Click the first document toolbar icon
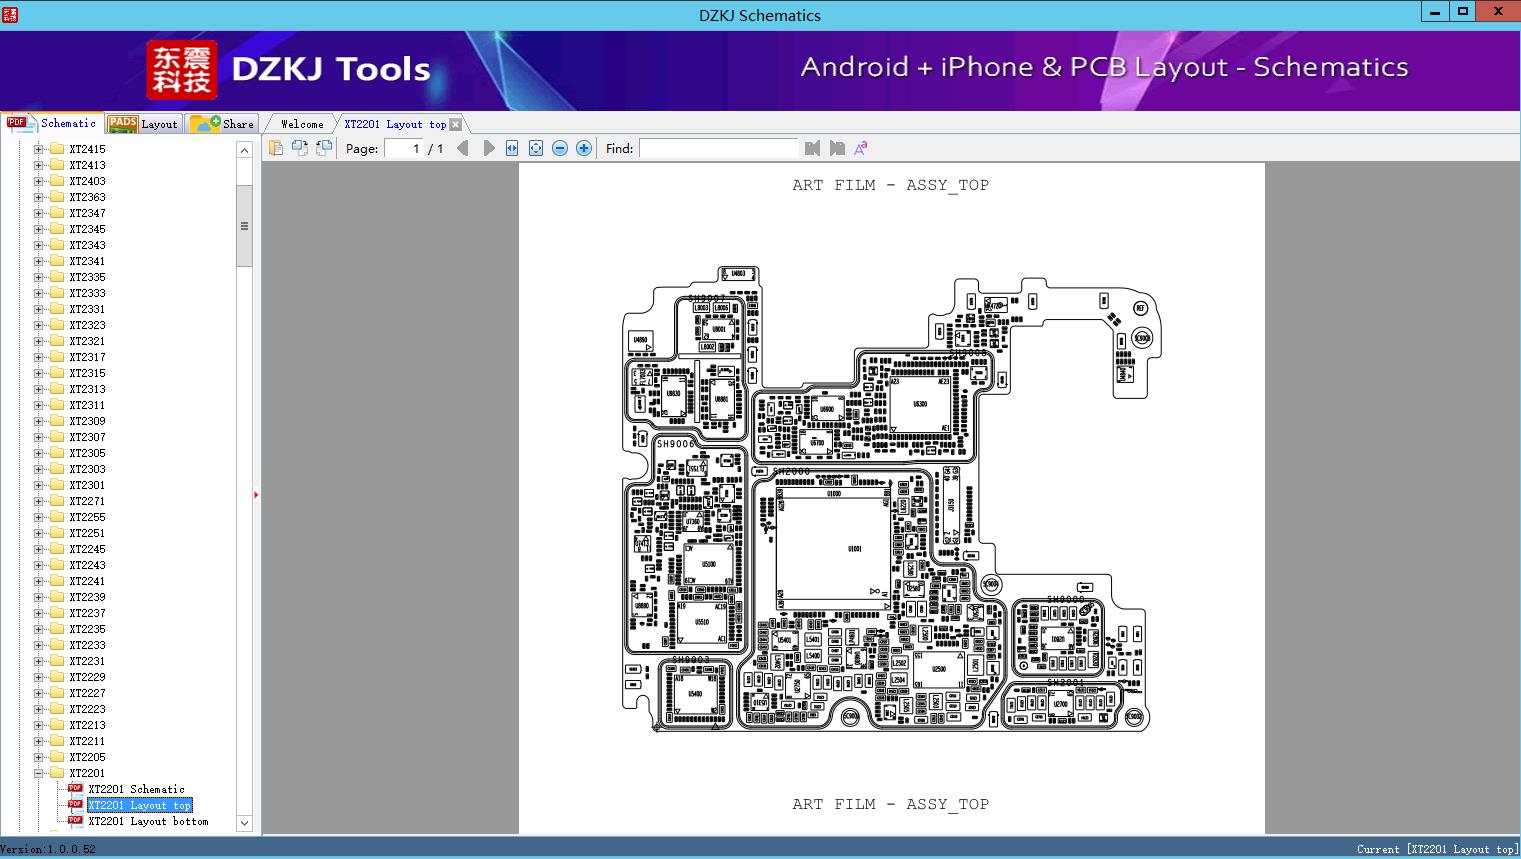 tap(276, 148)
